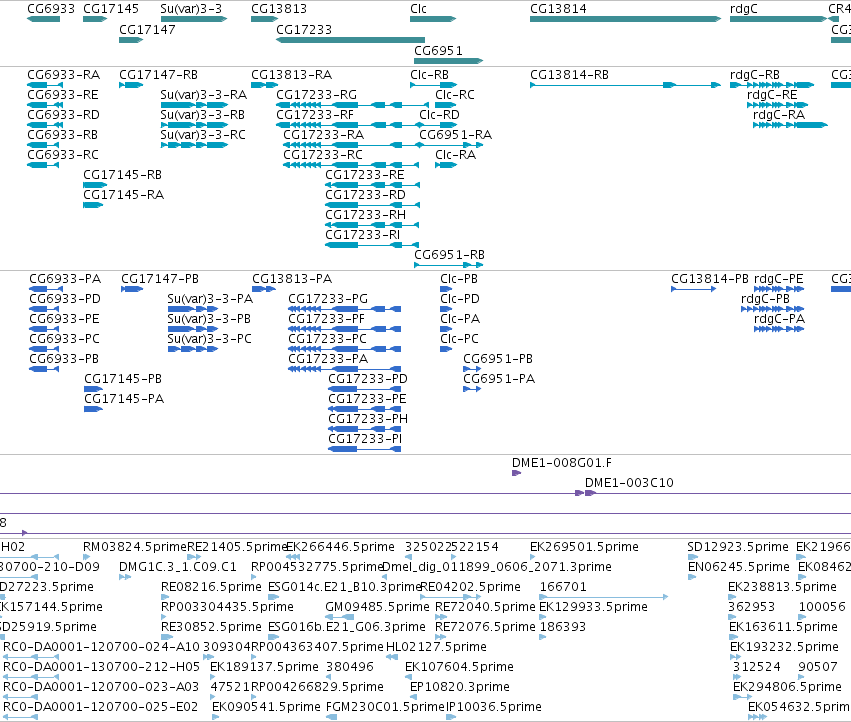The height and width of the screenshot is (722, 851).
Task: Click the CG13813 gene label
Action: point(279,9)
